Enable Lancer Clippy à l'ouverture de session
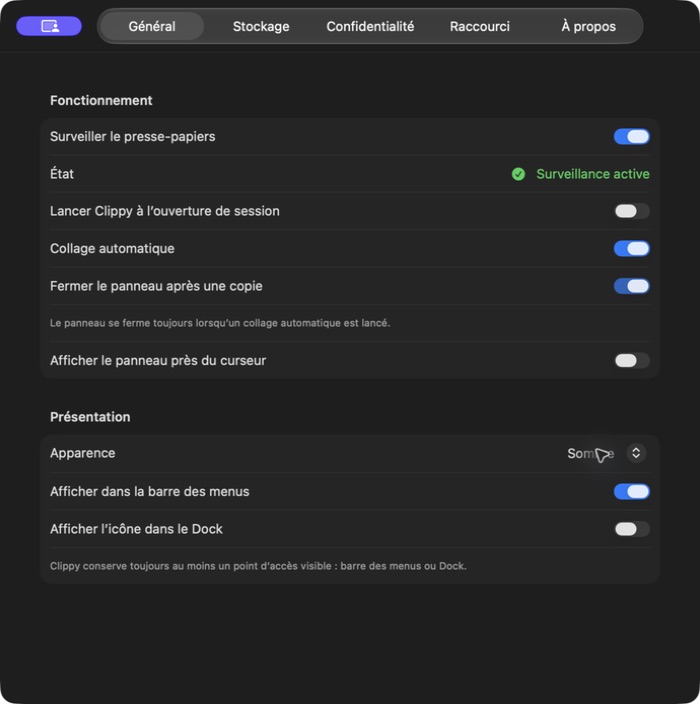The image size is (700, 704). pos(631,211)
